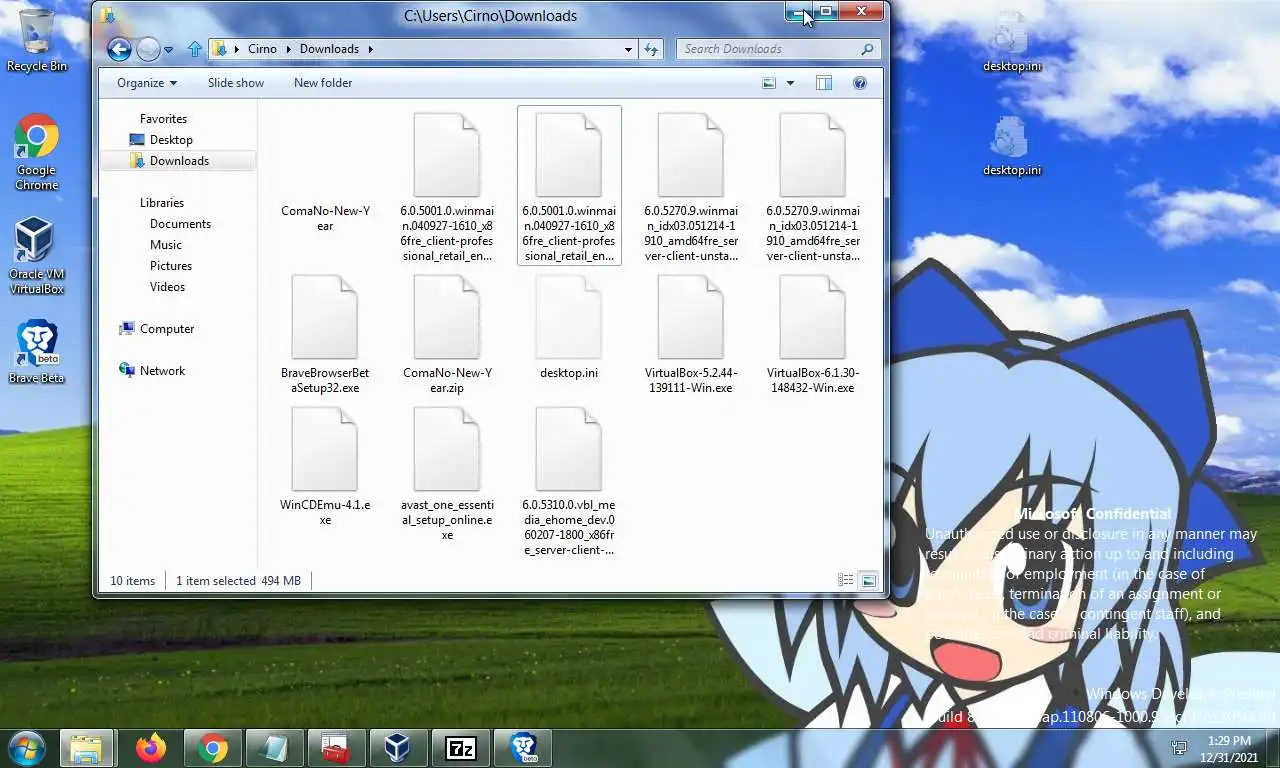Select ComaNo-New-Year.zip file
This screenshot has width=1280, height=768.
[x=447, y=335]
